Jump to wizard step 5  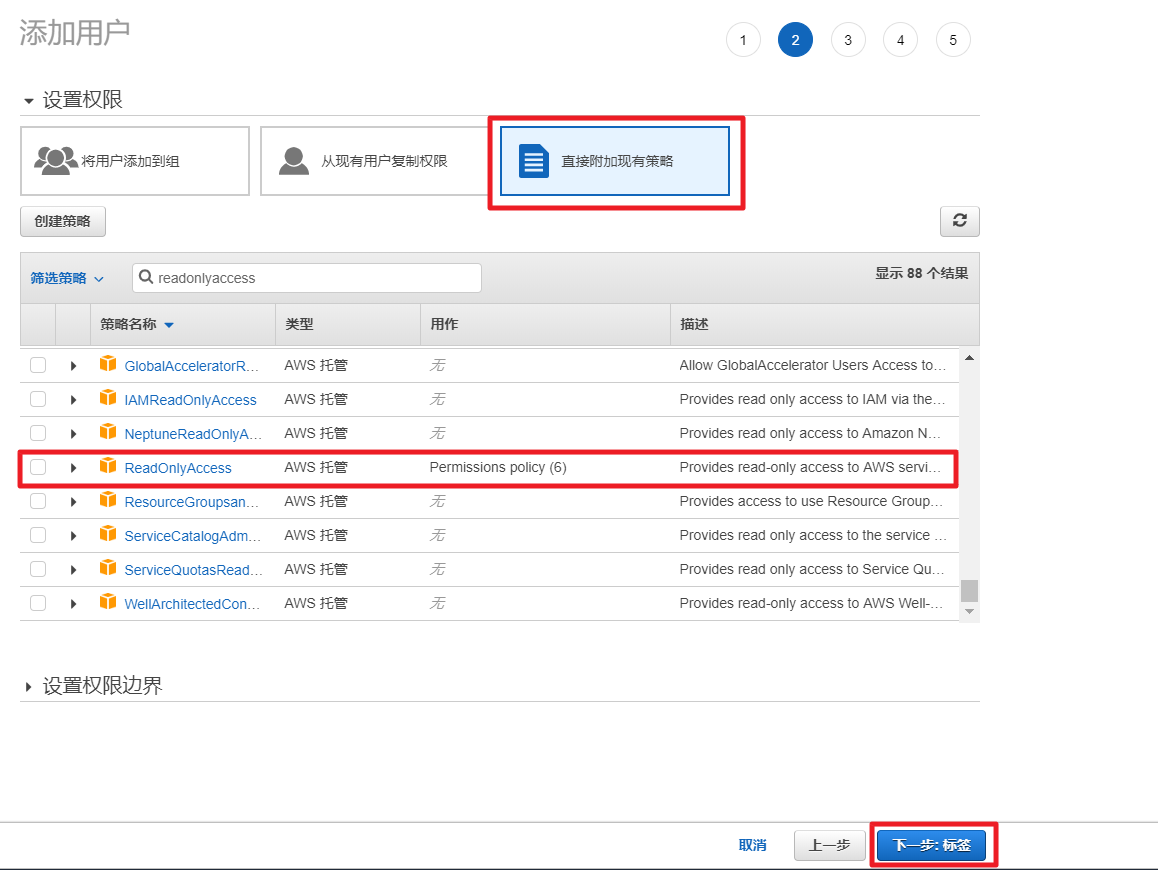(x=953, y=40)
